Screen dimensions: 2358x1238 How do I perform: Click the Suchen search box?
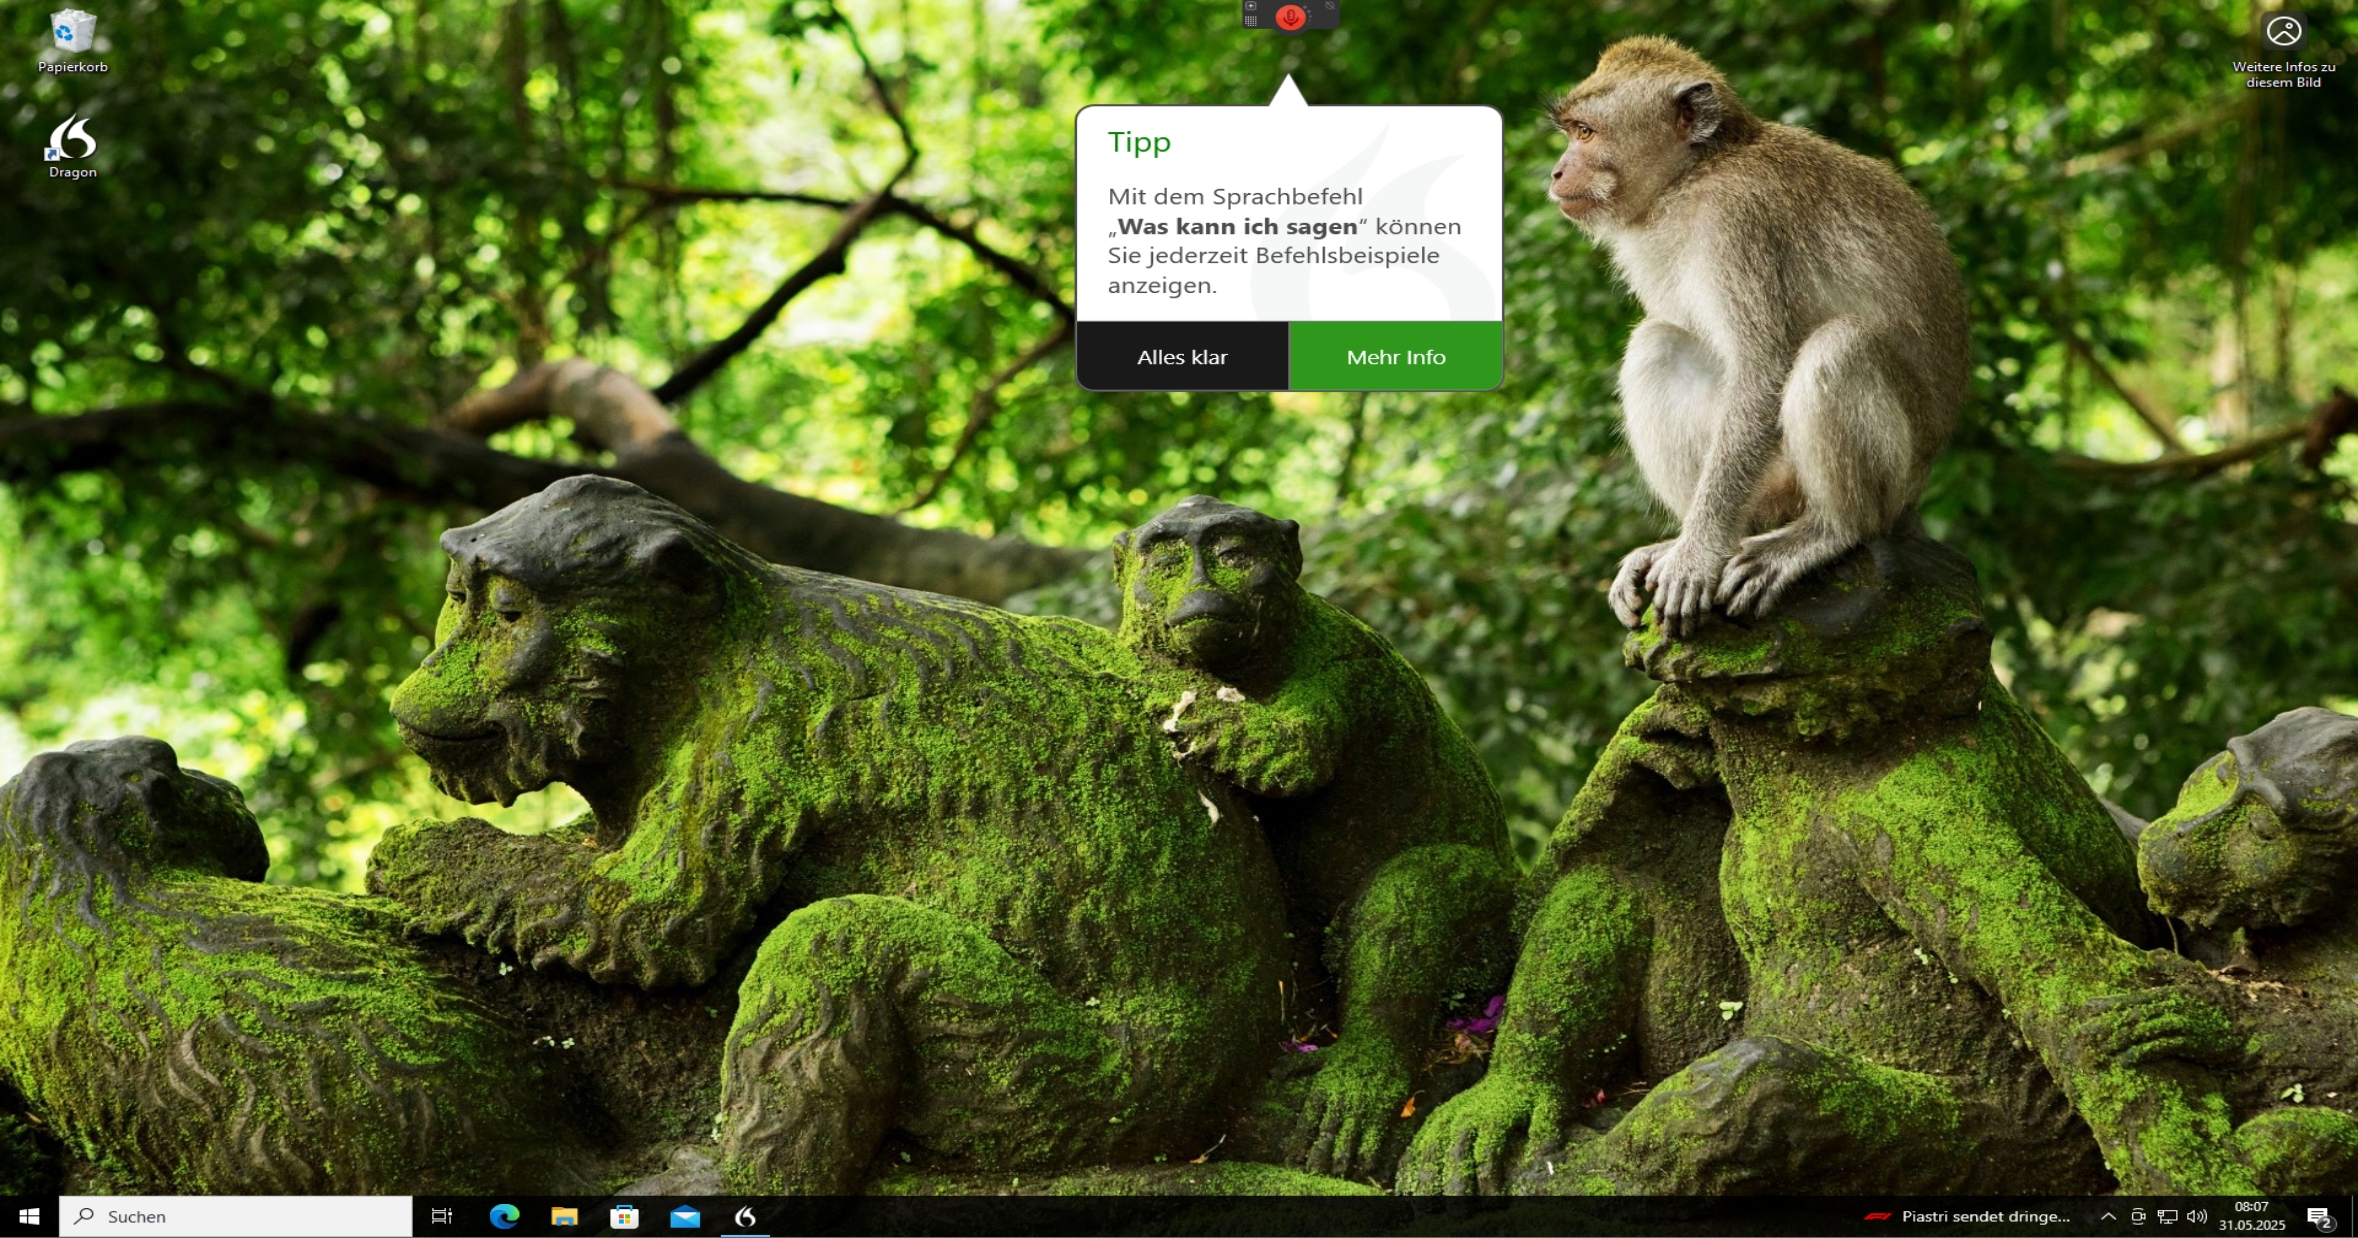click(236, 1216)
